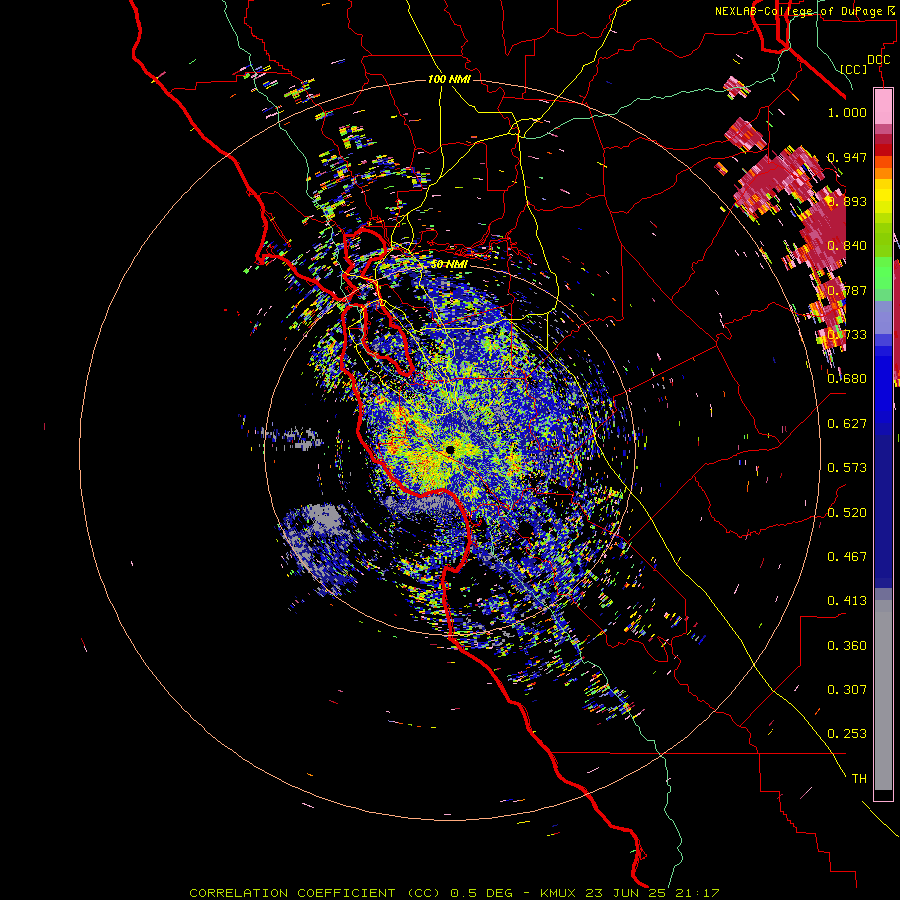
Task: Pick the light pink top color-scale segment
Action: click(883, 106)
